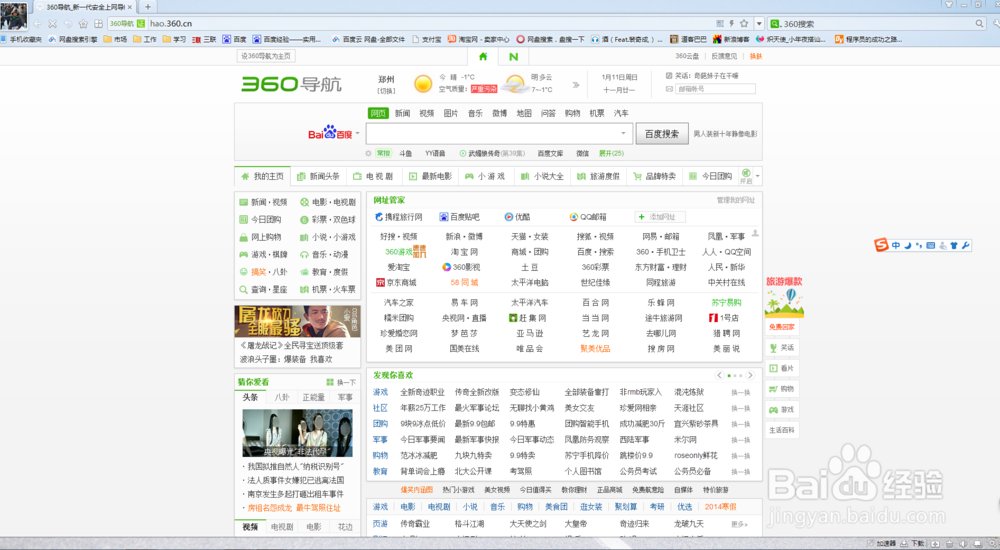Viewport: 1000px width, 550px height.
Task: Open 最新电影 navigation tab
Action: tap(430, 176)
